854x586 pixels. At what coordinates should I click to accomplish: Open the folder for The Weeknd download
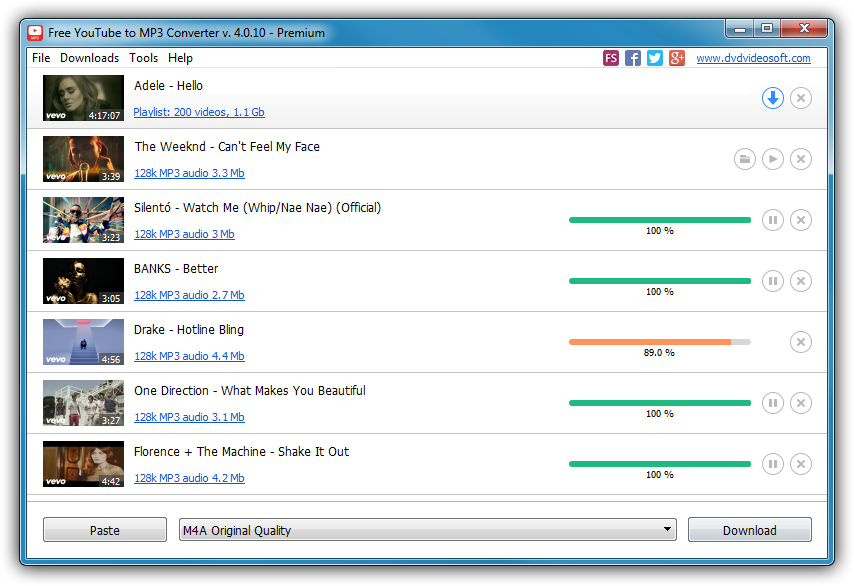(744, 159)
